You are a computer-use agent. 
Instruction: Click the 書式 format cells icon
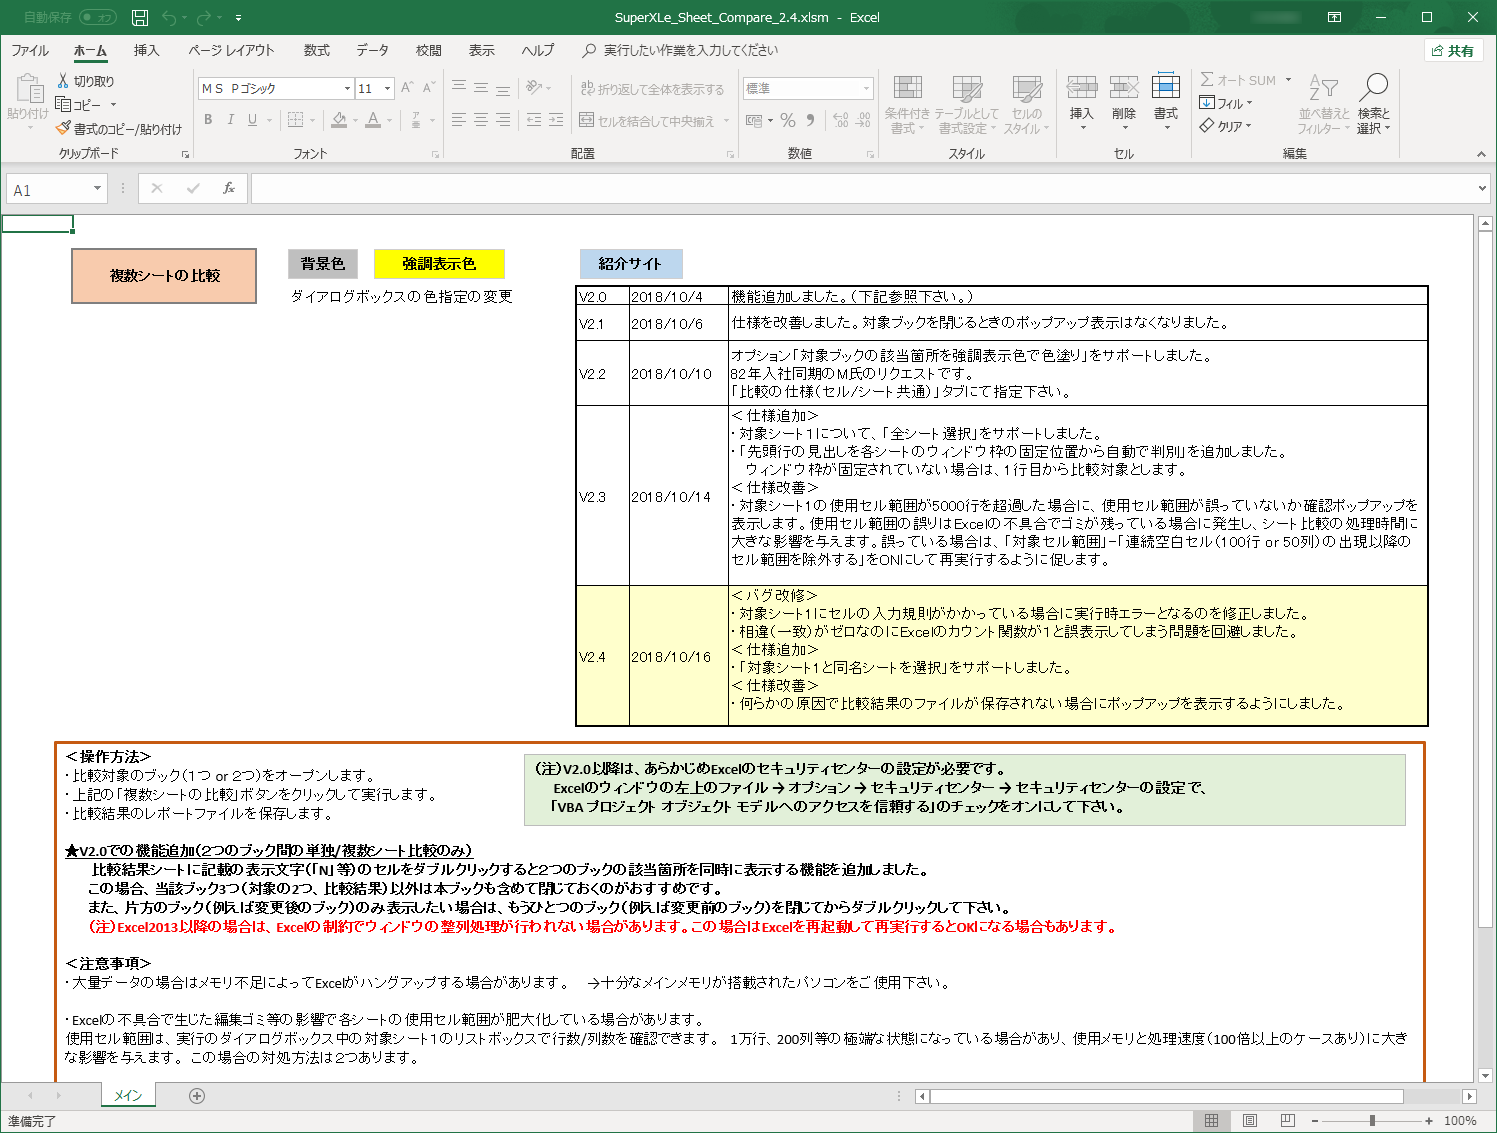coord(1166,86)
